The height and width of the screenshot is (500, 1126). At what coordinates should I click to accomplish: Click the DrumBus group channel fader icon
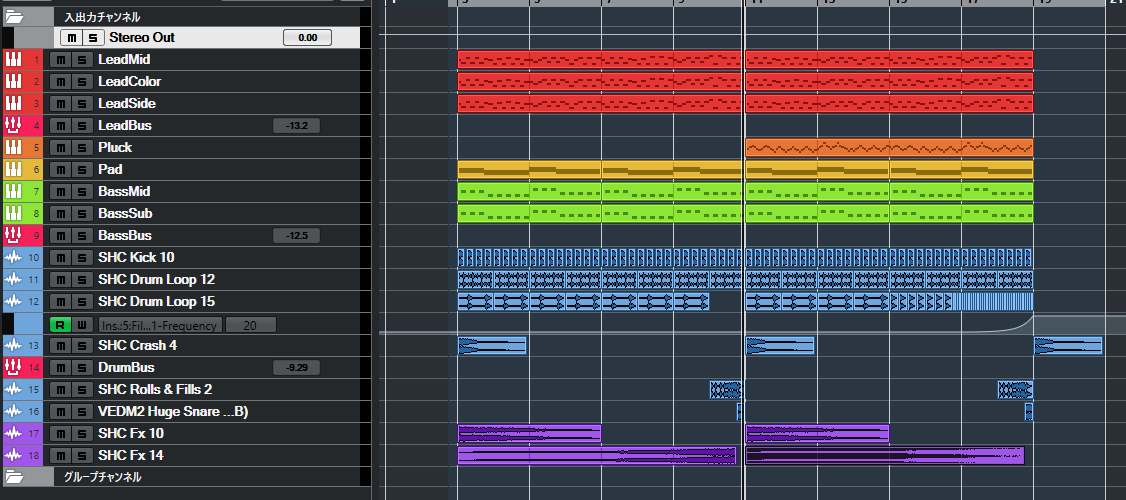pyautogui.click(x=13, y=367)
